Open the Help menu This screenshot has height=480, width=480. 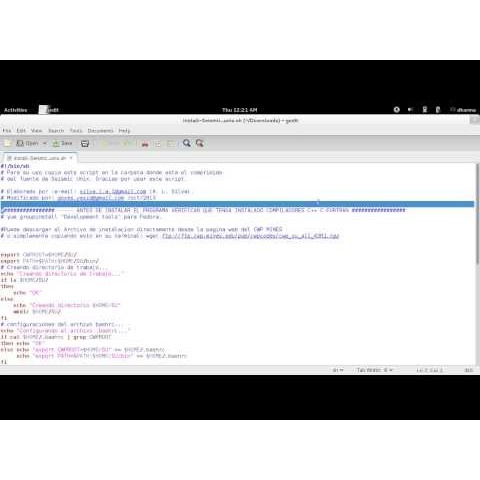[x=124, y=131]
